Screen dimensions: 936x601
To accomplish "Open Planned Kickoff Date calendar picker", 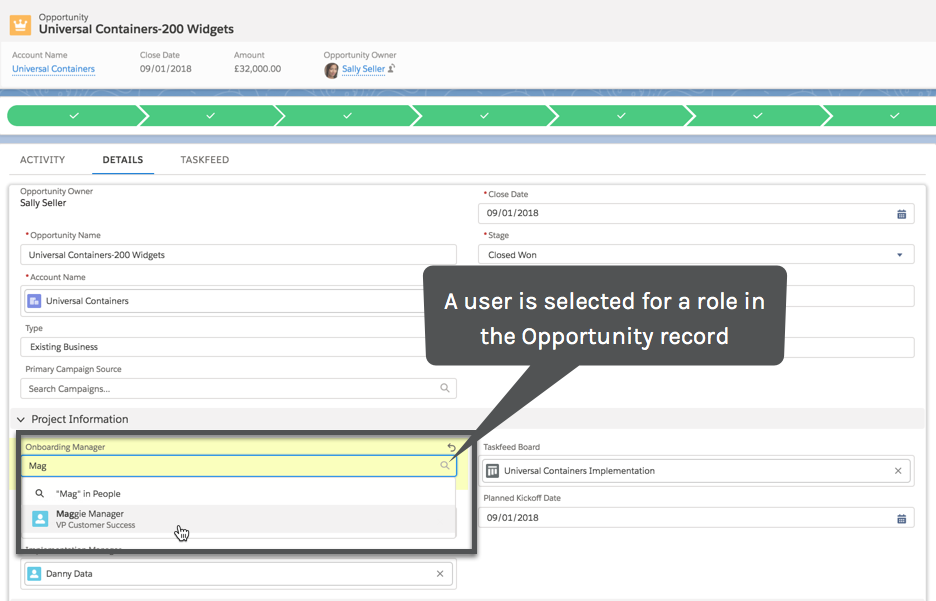I will [x=901, y=518].
